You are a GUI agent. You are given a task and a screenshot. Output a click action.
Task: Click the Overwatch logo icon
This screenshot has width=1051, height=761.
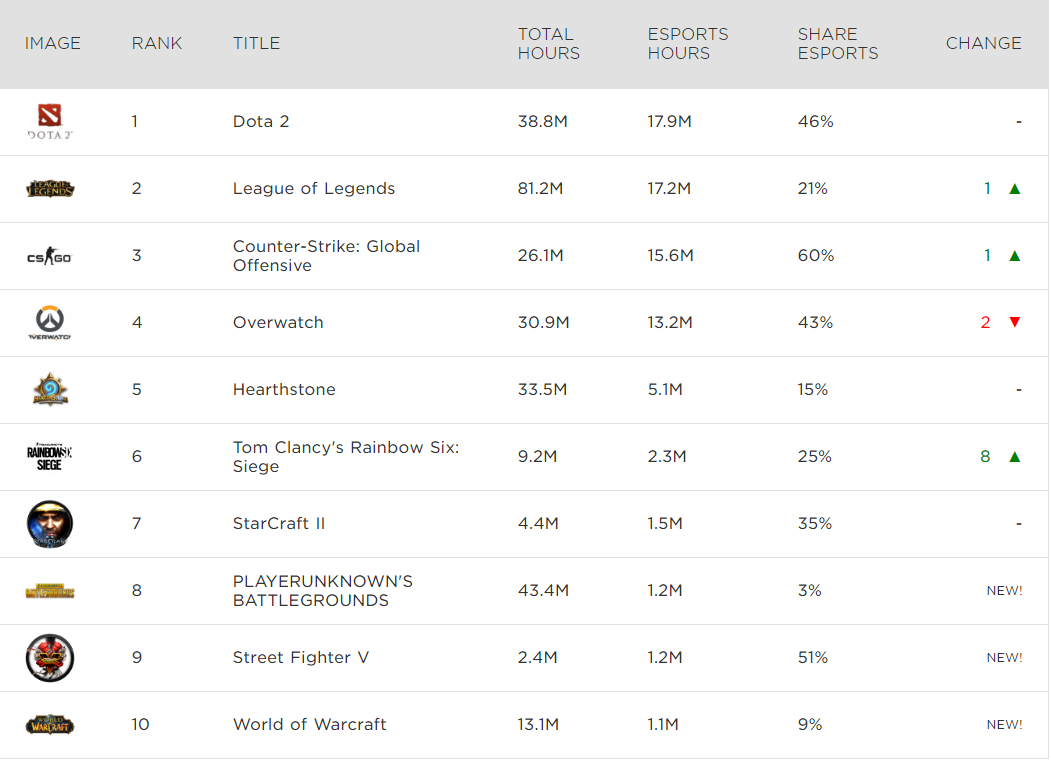[x=49, y=323]
